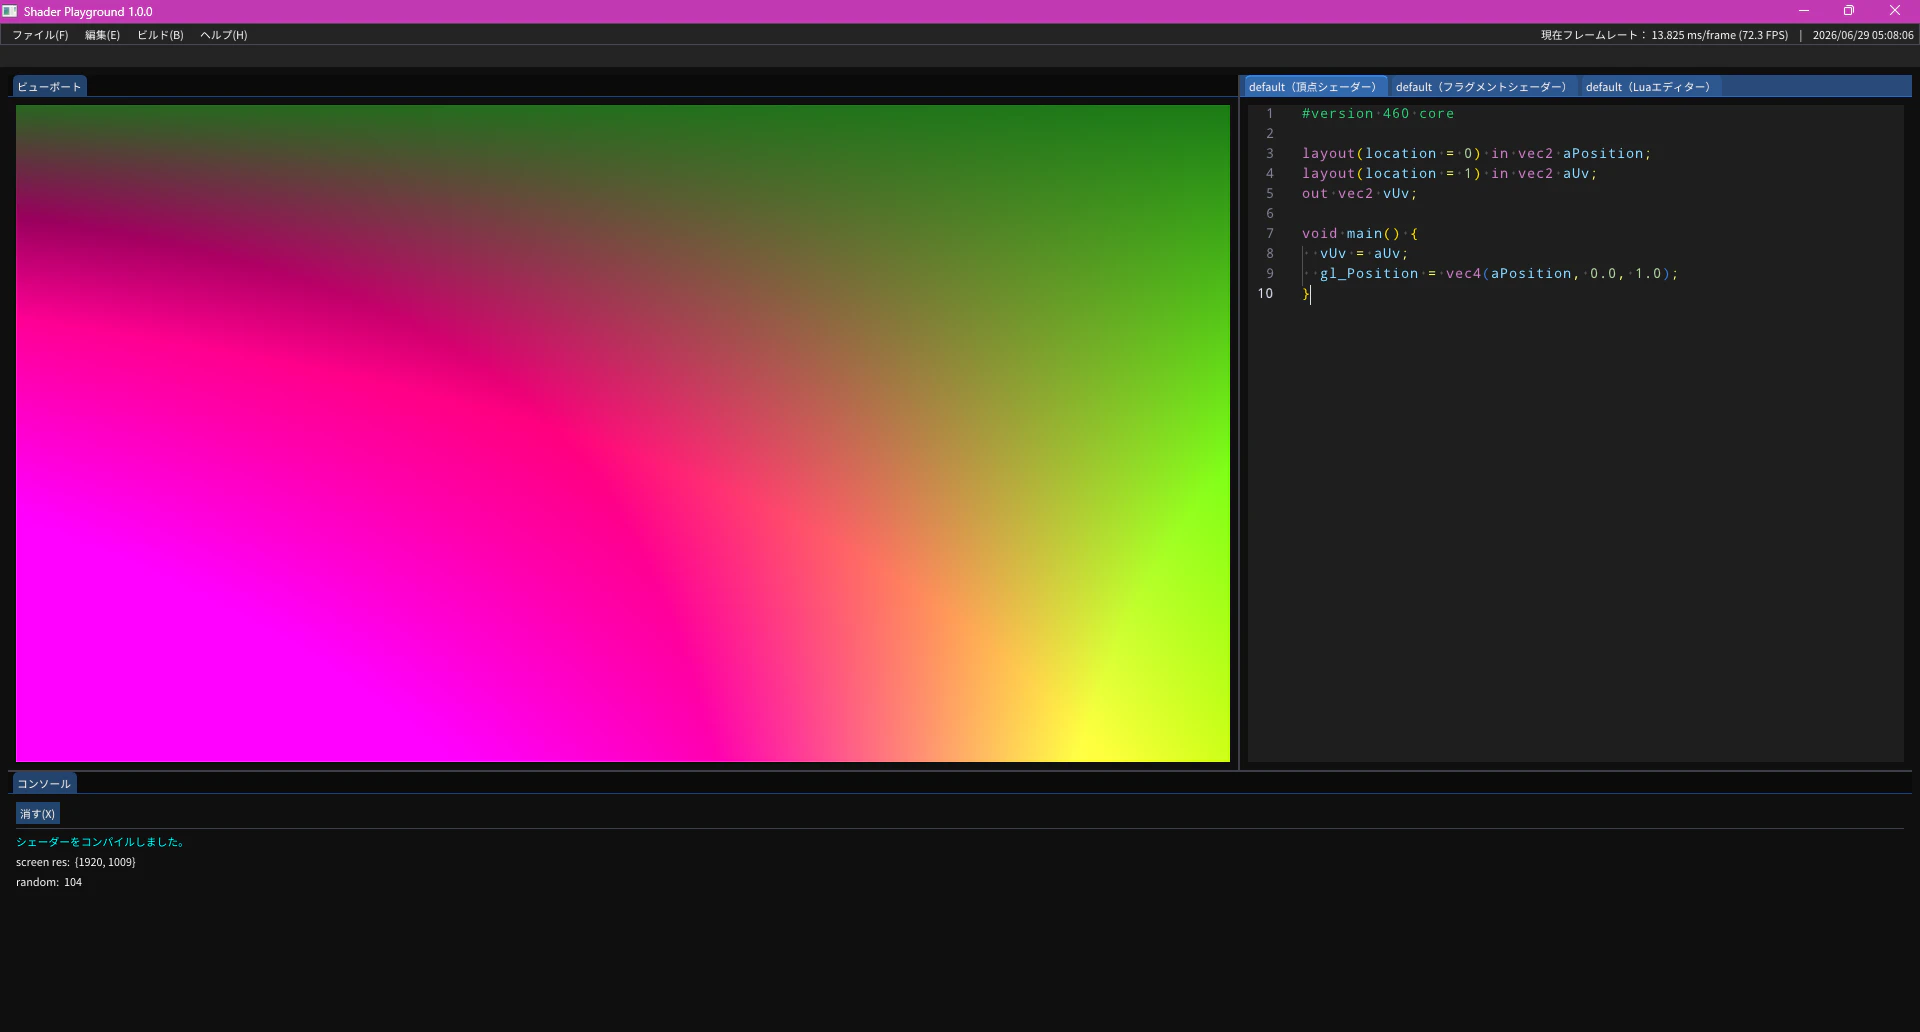Click the 'in vec2 aUv' layout line

pyautogui.click(x=1449, y=174)
